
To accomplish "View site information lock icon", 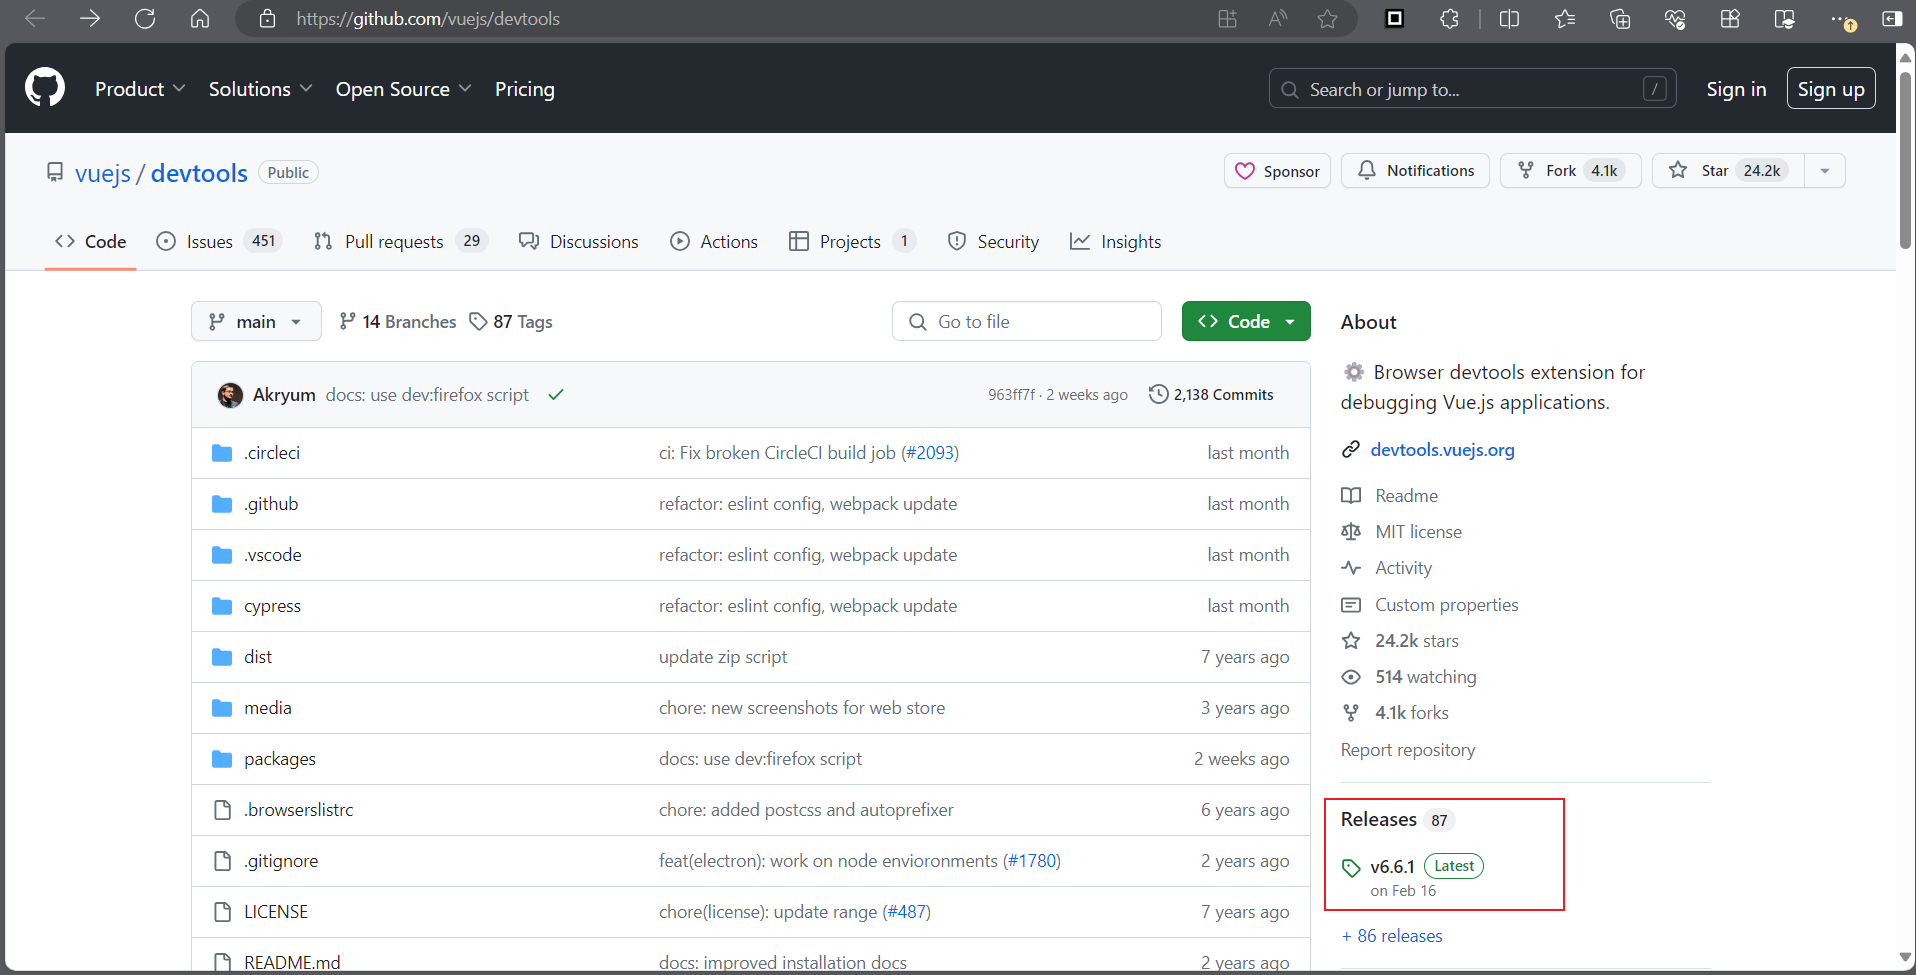I will pos(267,19).
